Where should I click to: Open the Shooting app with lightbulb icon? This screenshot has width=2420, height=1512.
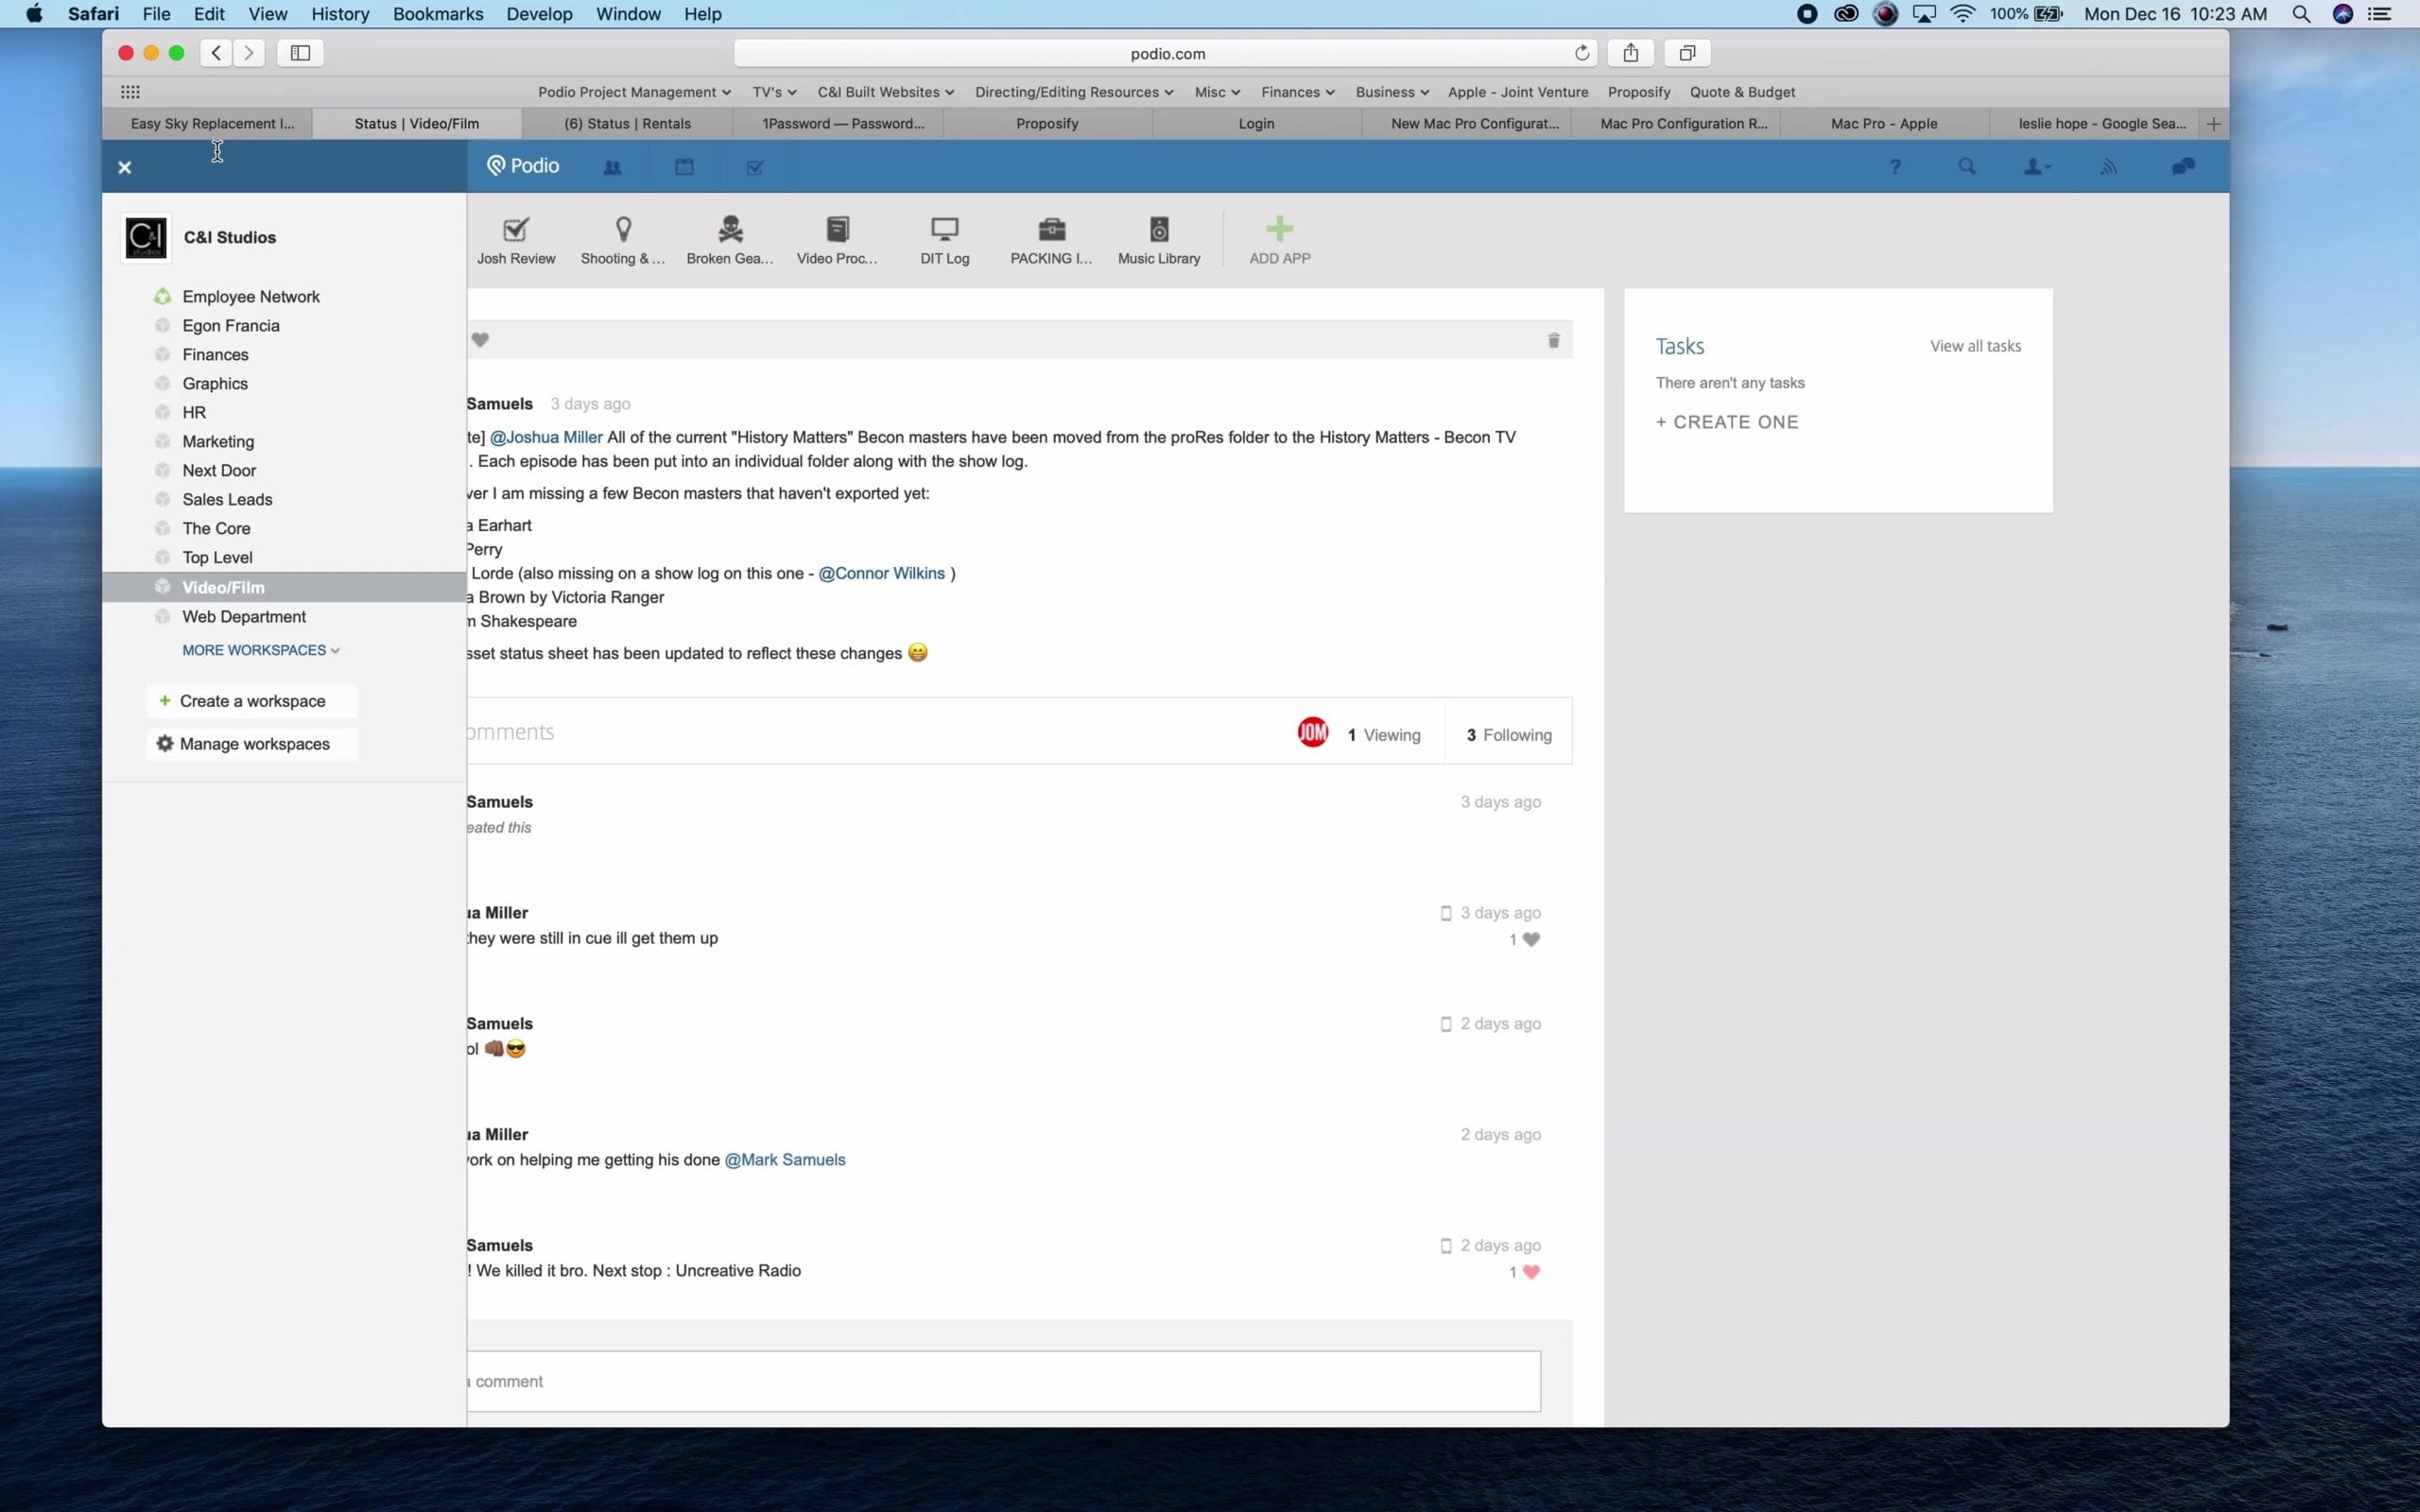pyautogui.click(x=623, y=241)
